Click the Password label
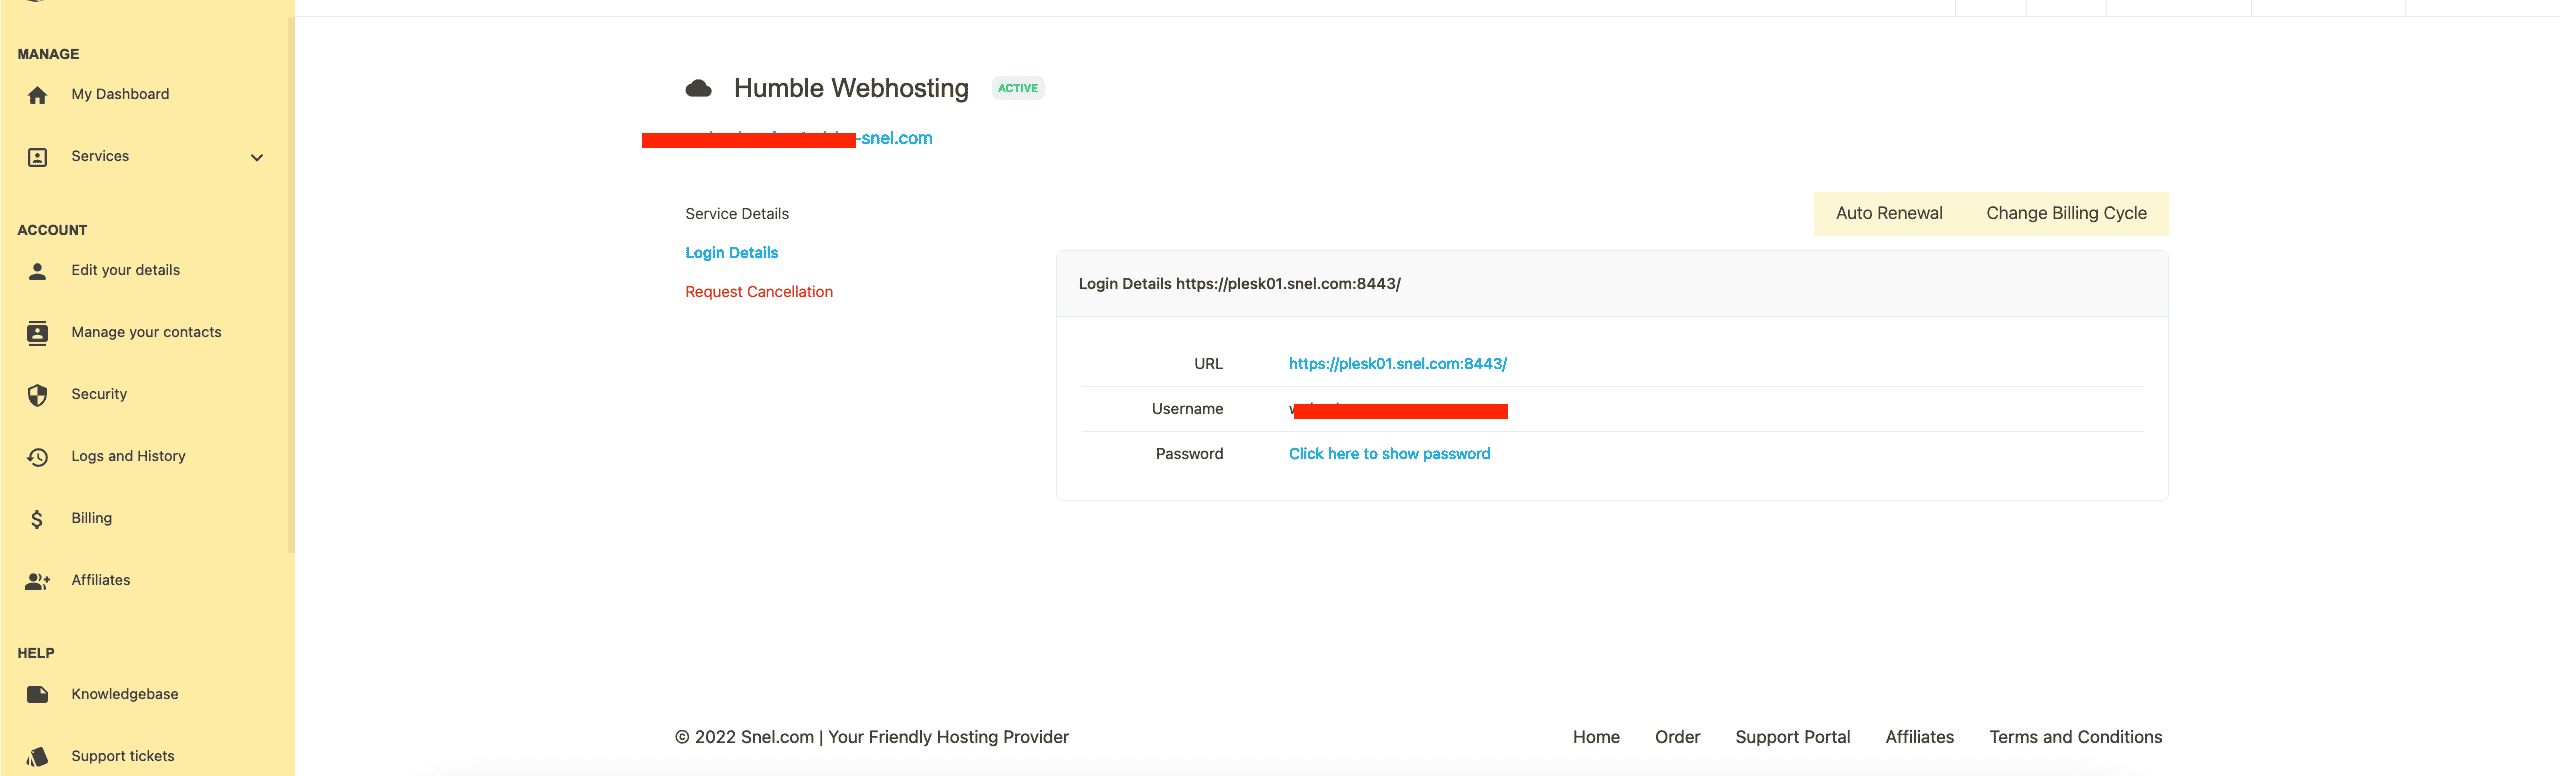 [1189, 454]
